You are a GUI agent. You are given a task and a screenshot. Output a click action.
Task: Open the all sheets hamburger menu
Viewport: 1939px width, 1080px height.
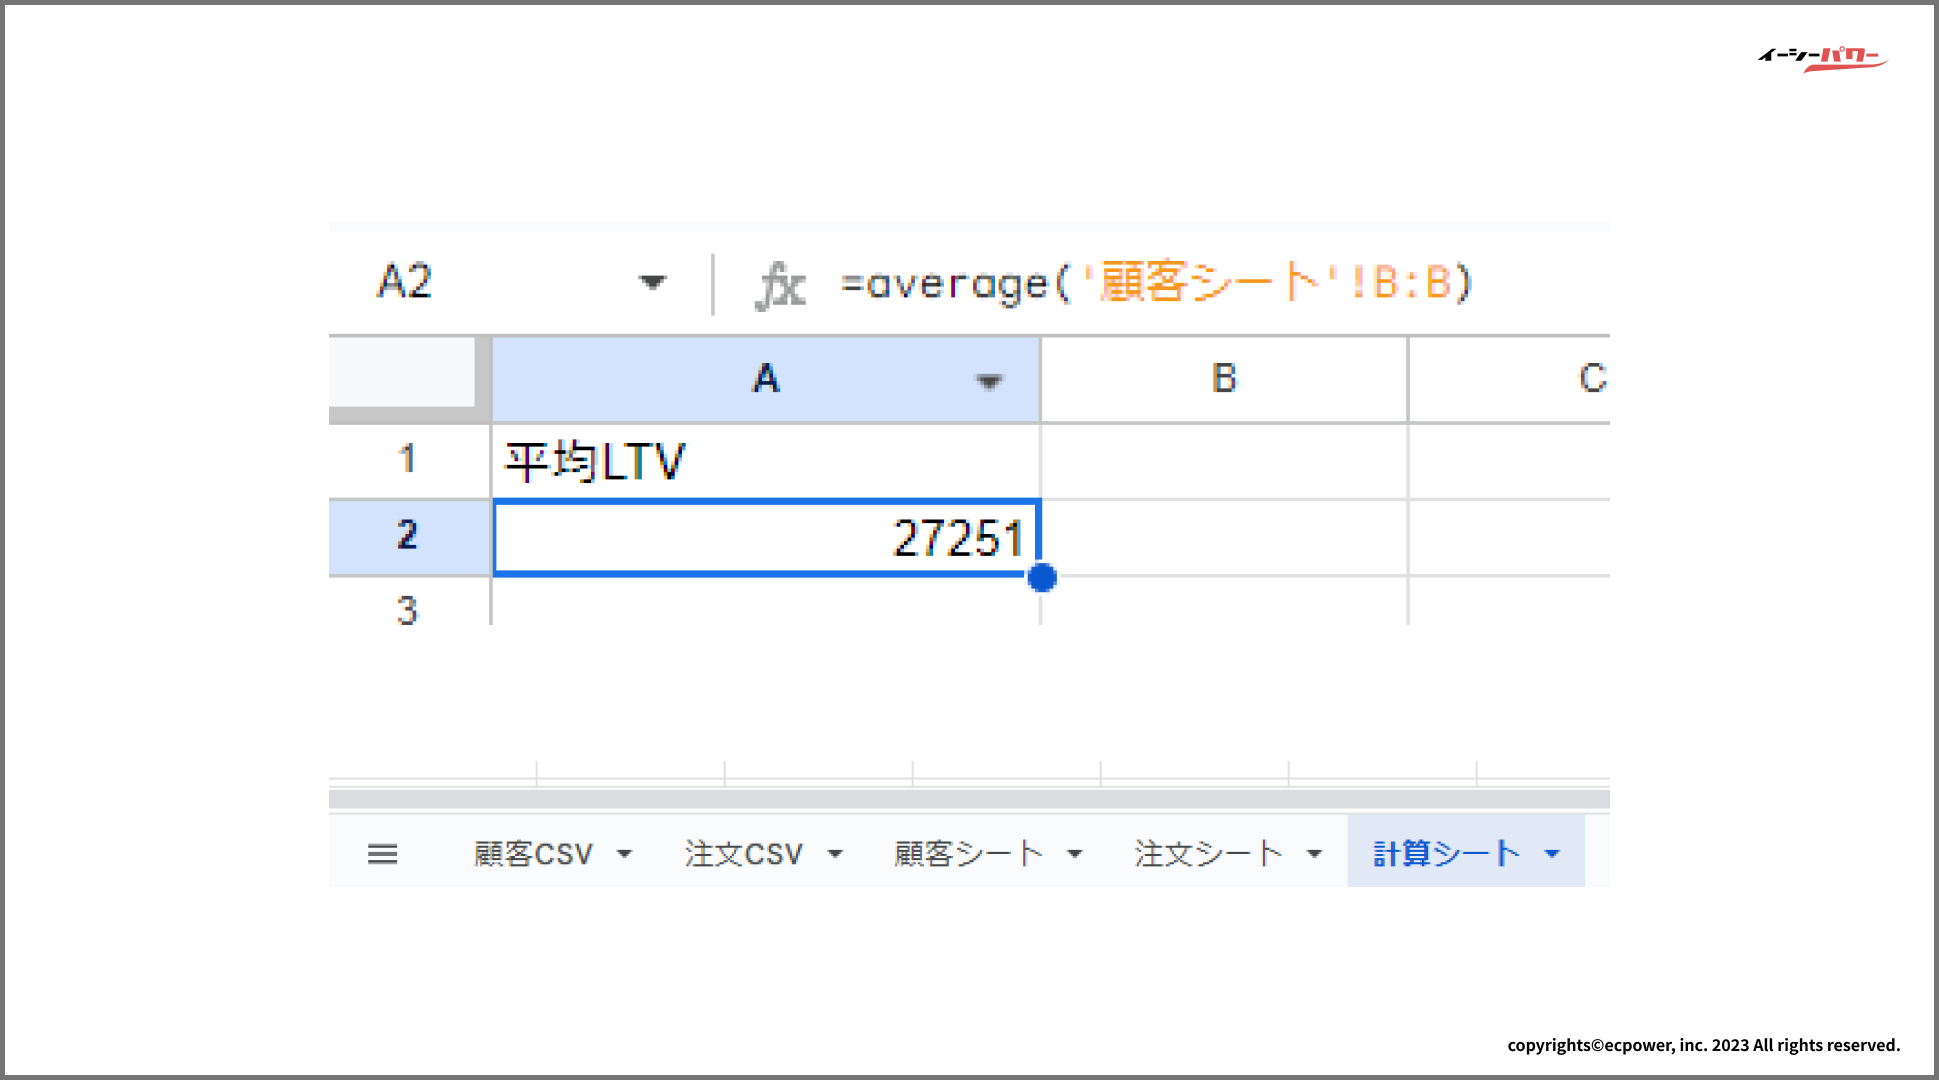pyautogui.click(x=382, y=854)
